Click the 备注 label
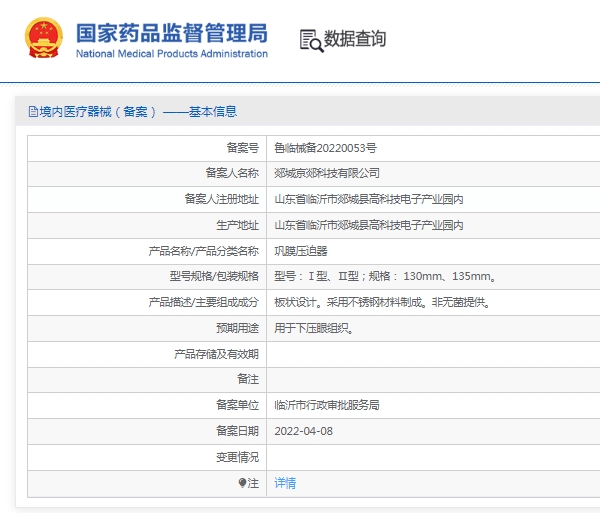The height and width of the screenshot is (513, 600). click(x=248, y=379)
